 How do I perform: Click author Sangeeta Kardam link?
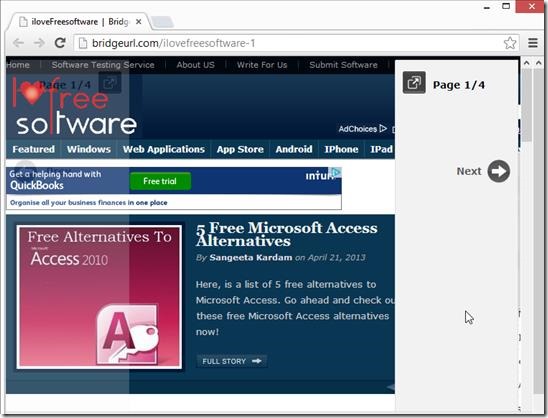[x=251, y=258]
